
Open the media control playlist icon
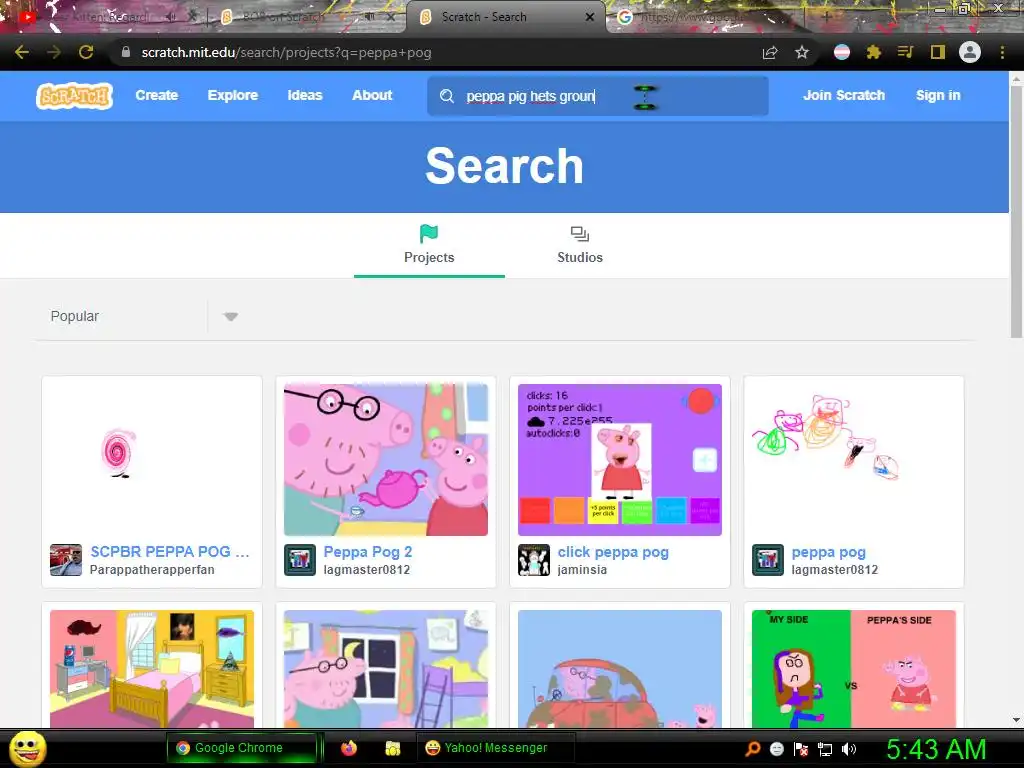[x=905, y=52]
